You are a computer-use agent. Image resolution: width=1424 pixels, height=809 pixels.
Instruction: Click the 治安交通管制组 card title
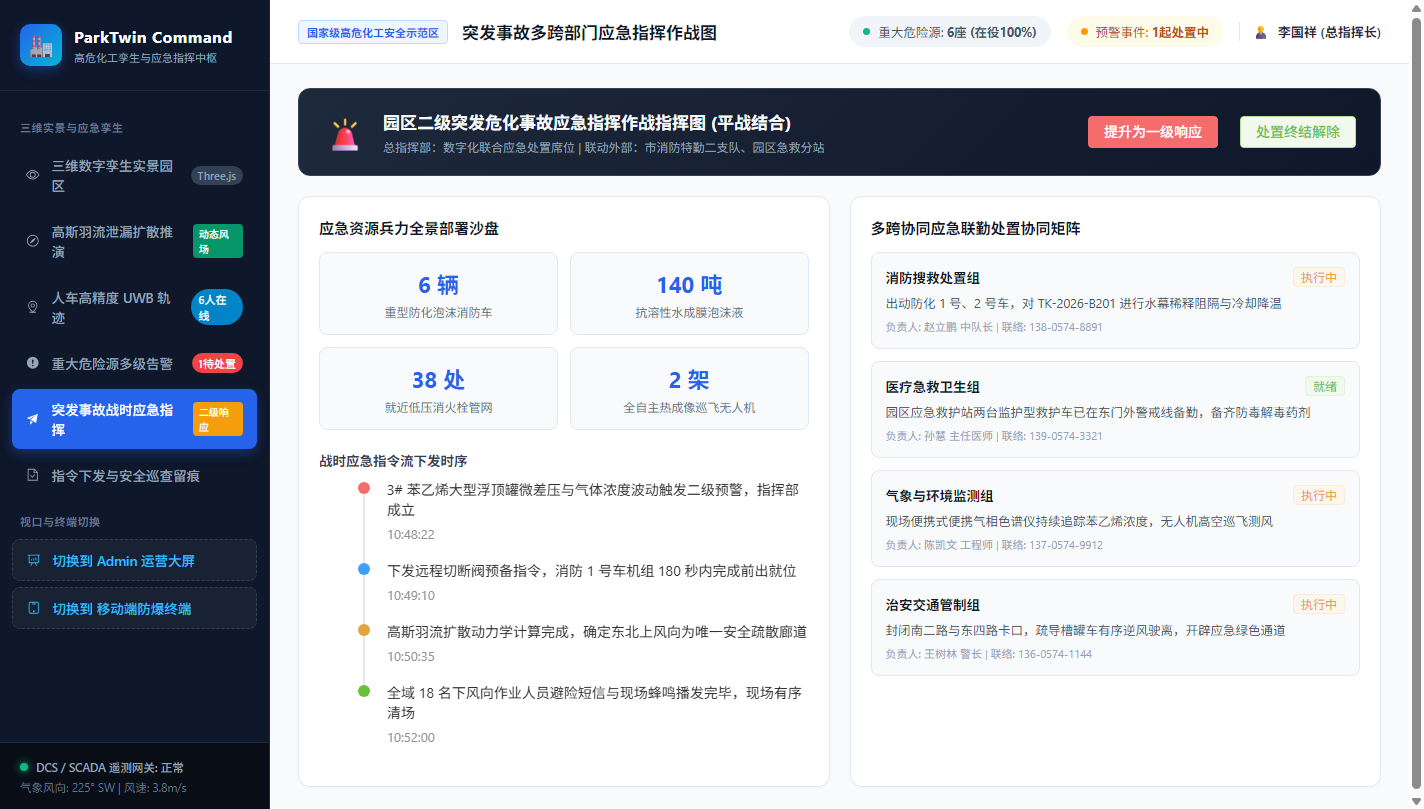point(932,605)
